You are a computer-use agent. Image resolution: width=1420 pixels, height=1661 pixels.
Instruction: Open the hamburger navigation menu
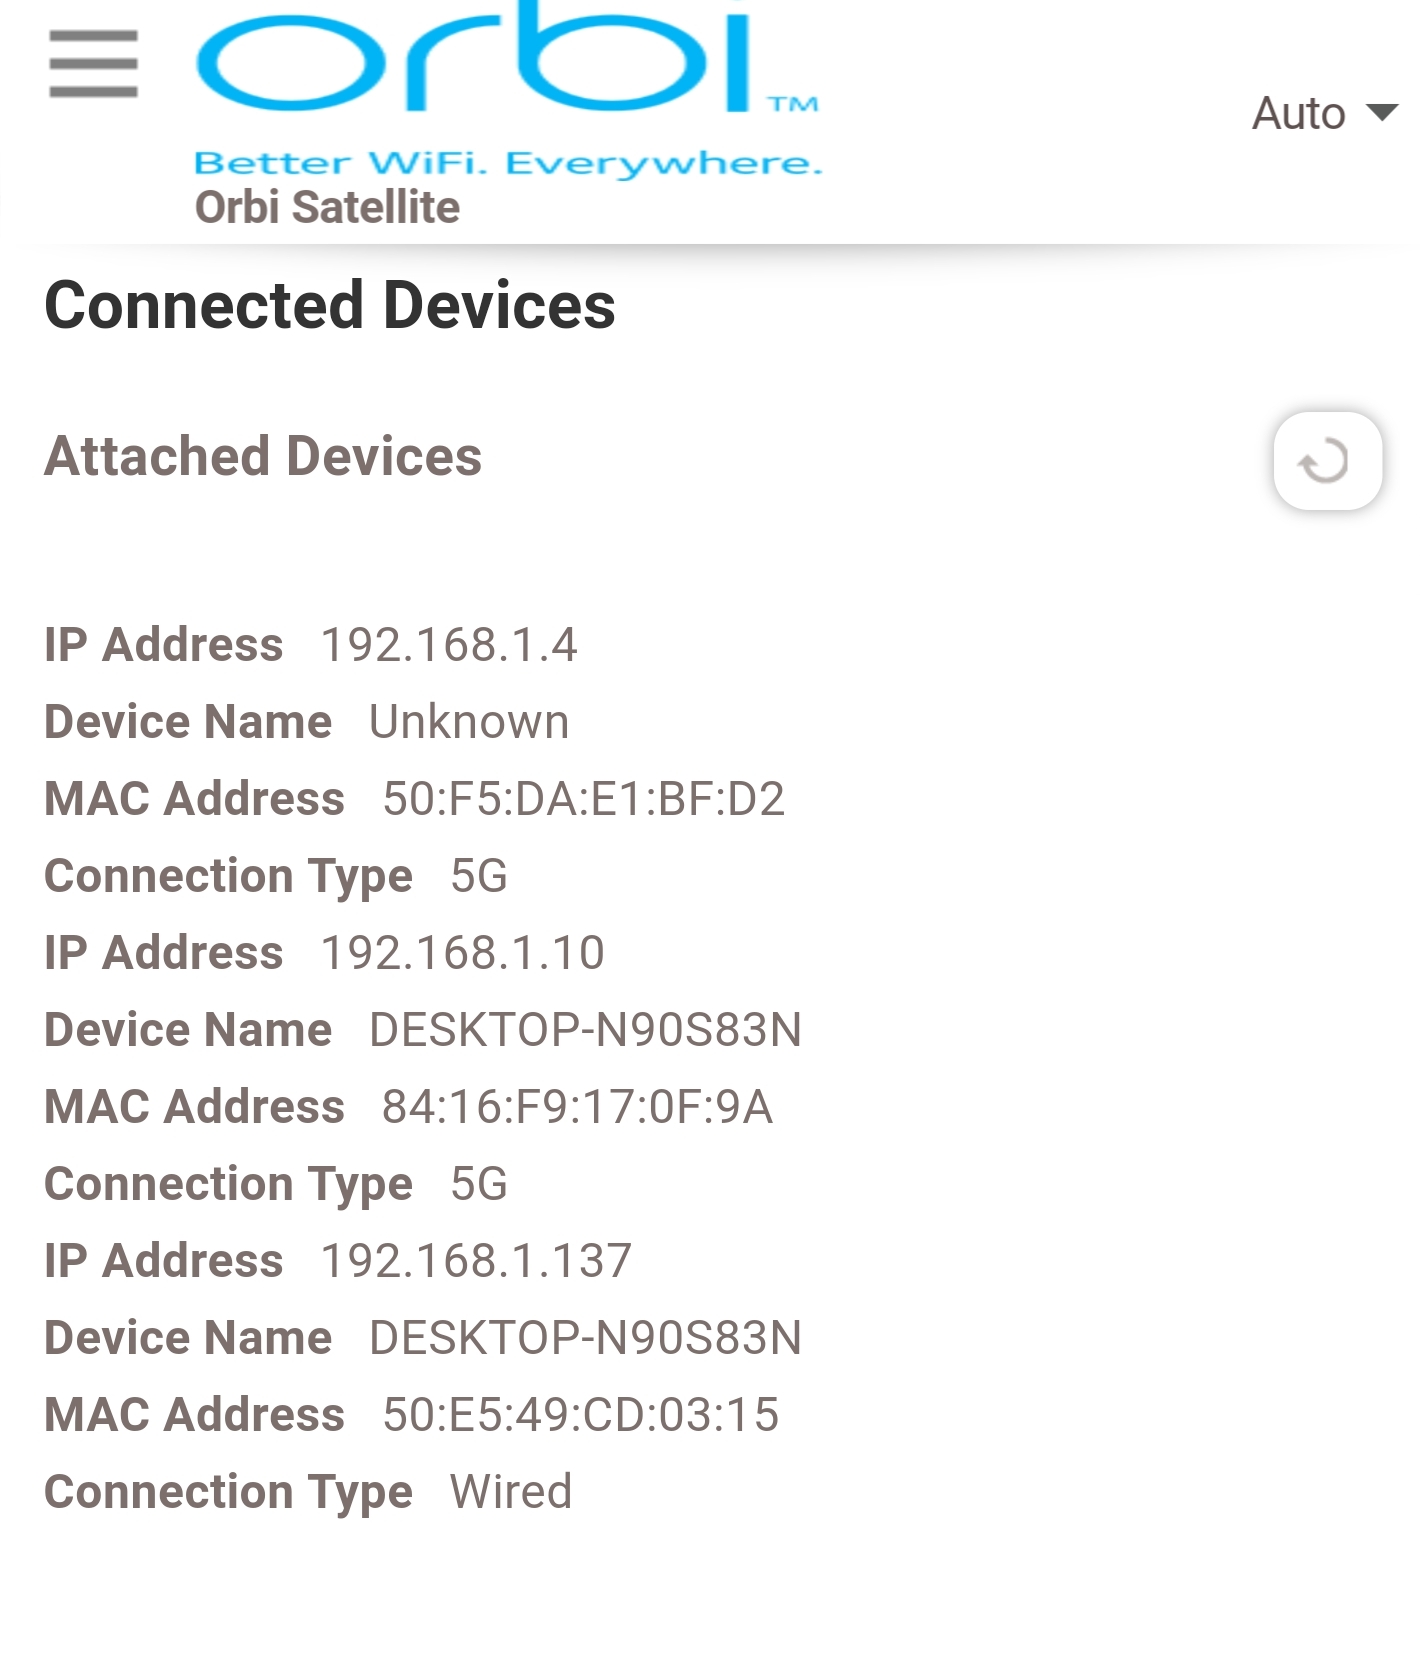pyautogui.click(x=93, y=64)
